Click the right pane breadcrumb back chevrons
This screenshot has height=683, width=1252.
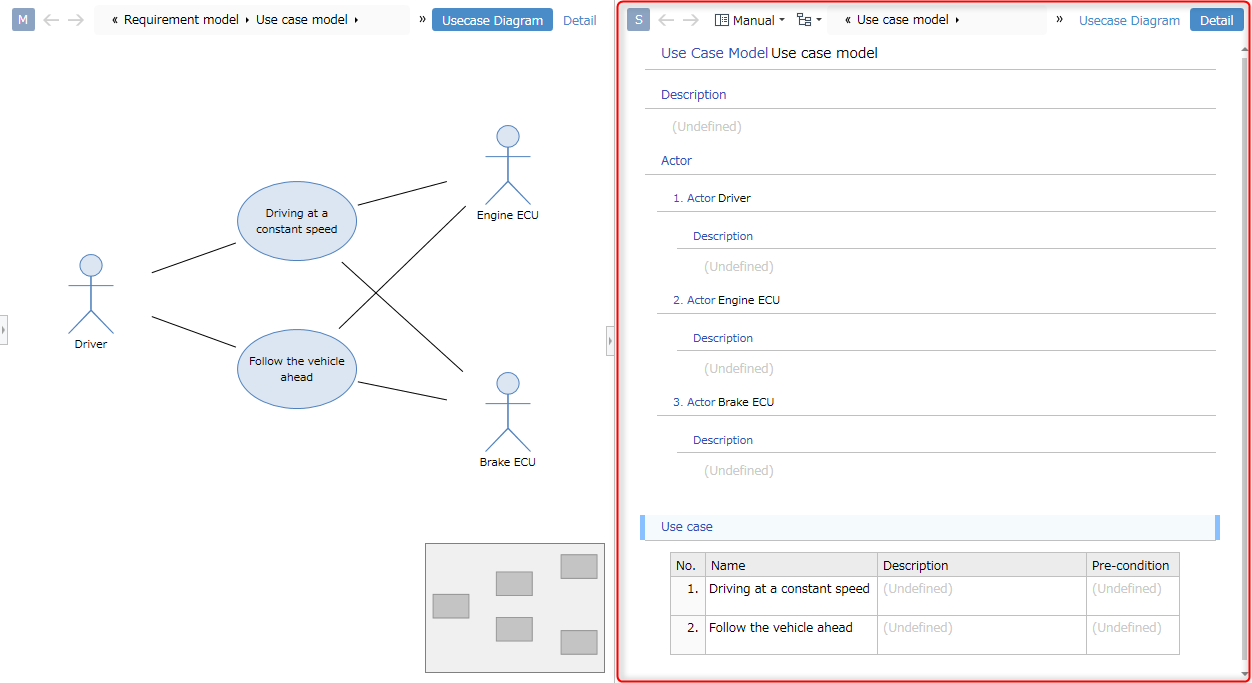(848, 20)
